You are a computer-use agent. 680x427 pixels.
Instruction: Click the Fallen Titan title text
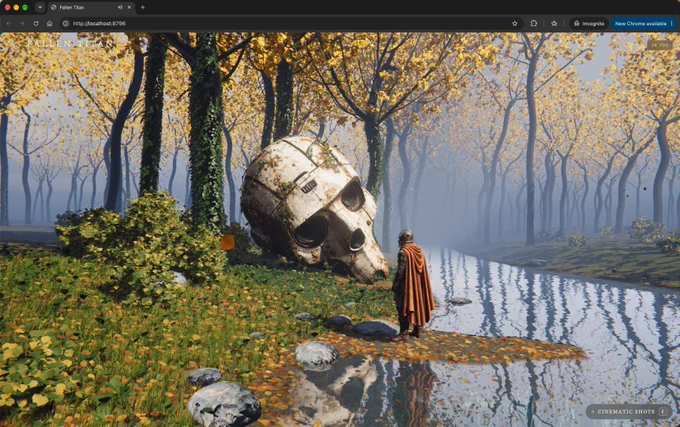click(70, 44)
